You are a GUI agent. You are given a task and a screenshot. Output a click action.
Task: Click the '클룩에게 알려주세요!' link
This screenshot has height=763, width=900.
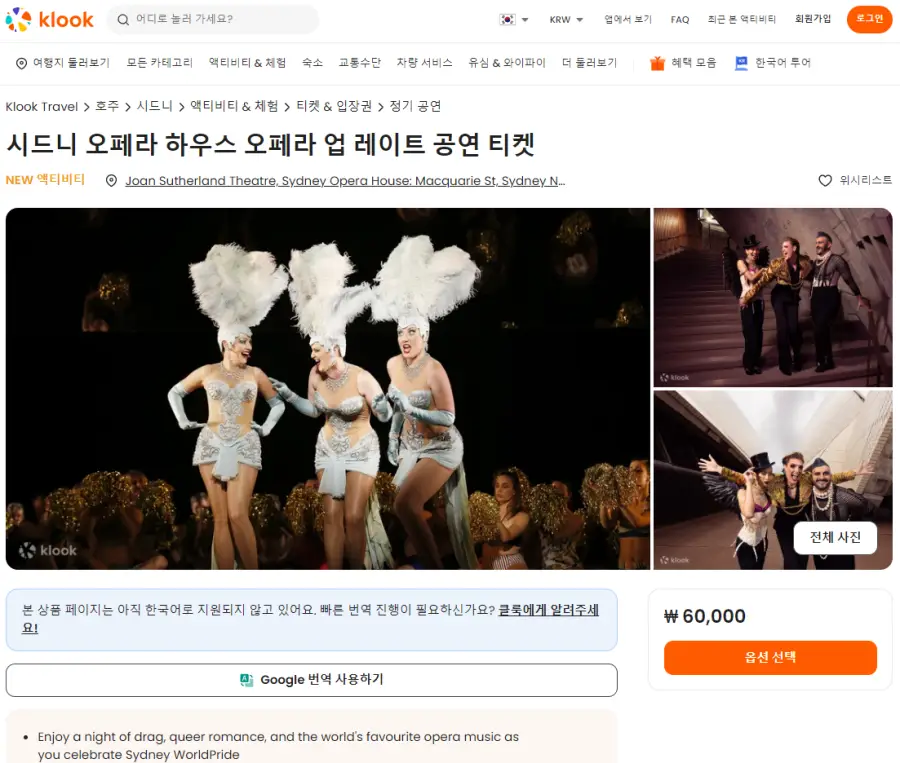tap(548, 610)
